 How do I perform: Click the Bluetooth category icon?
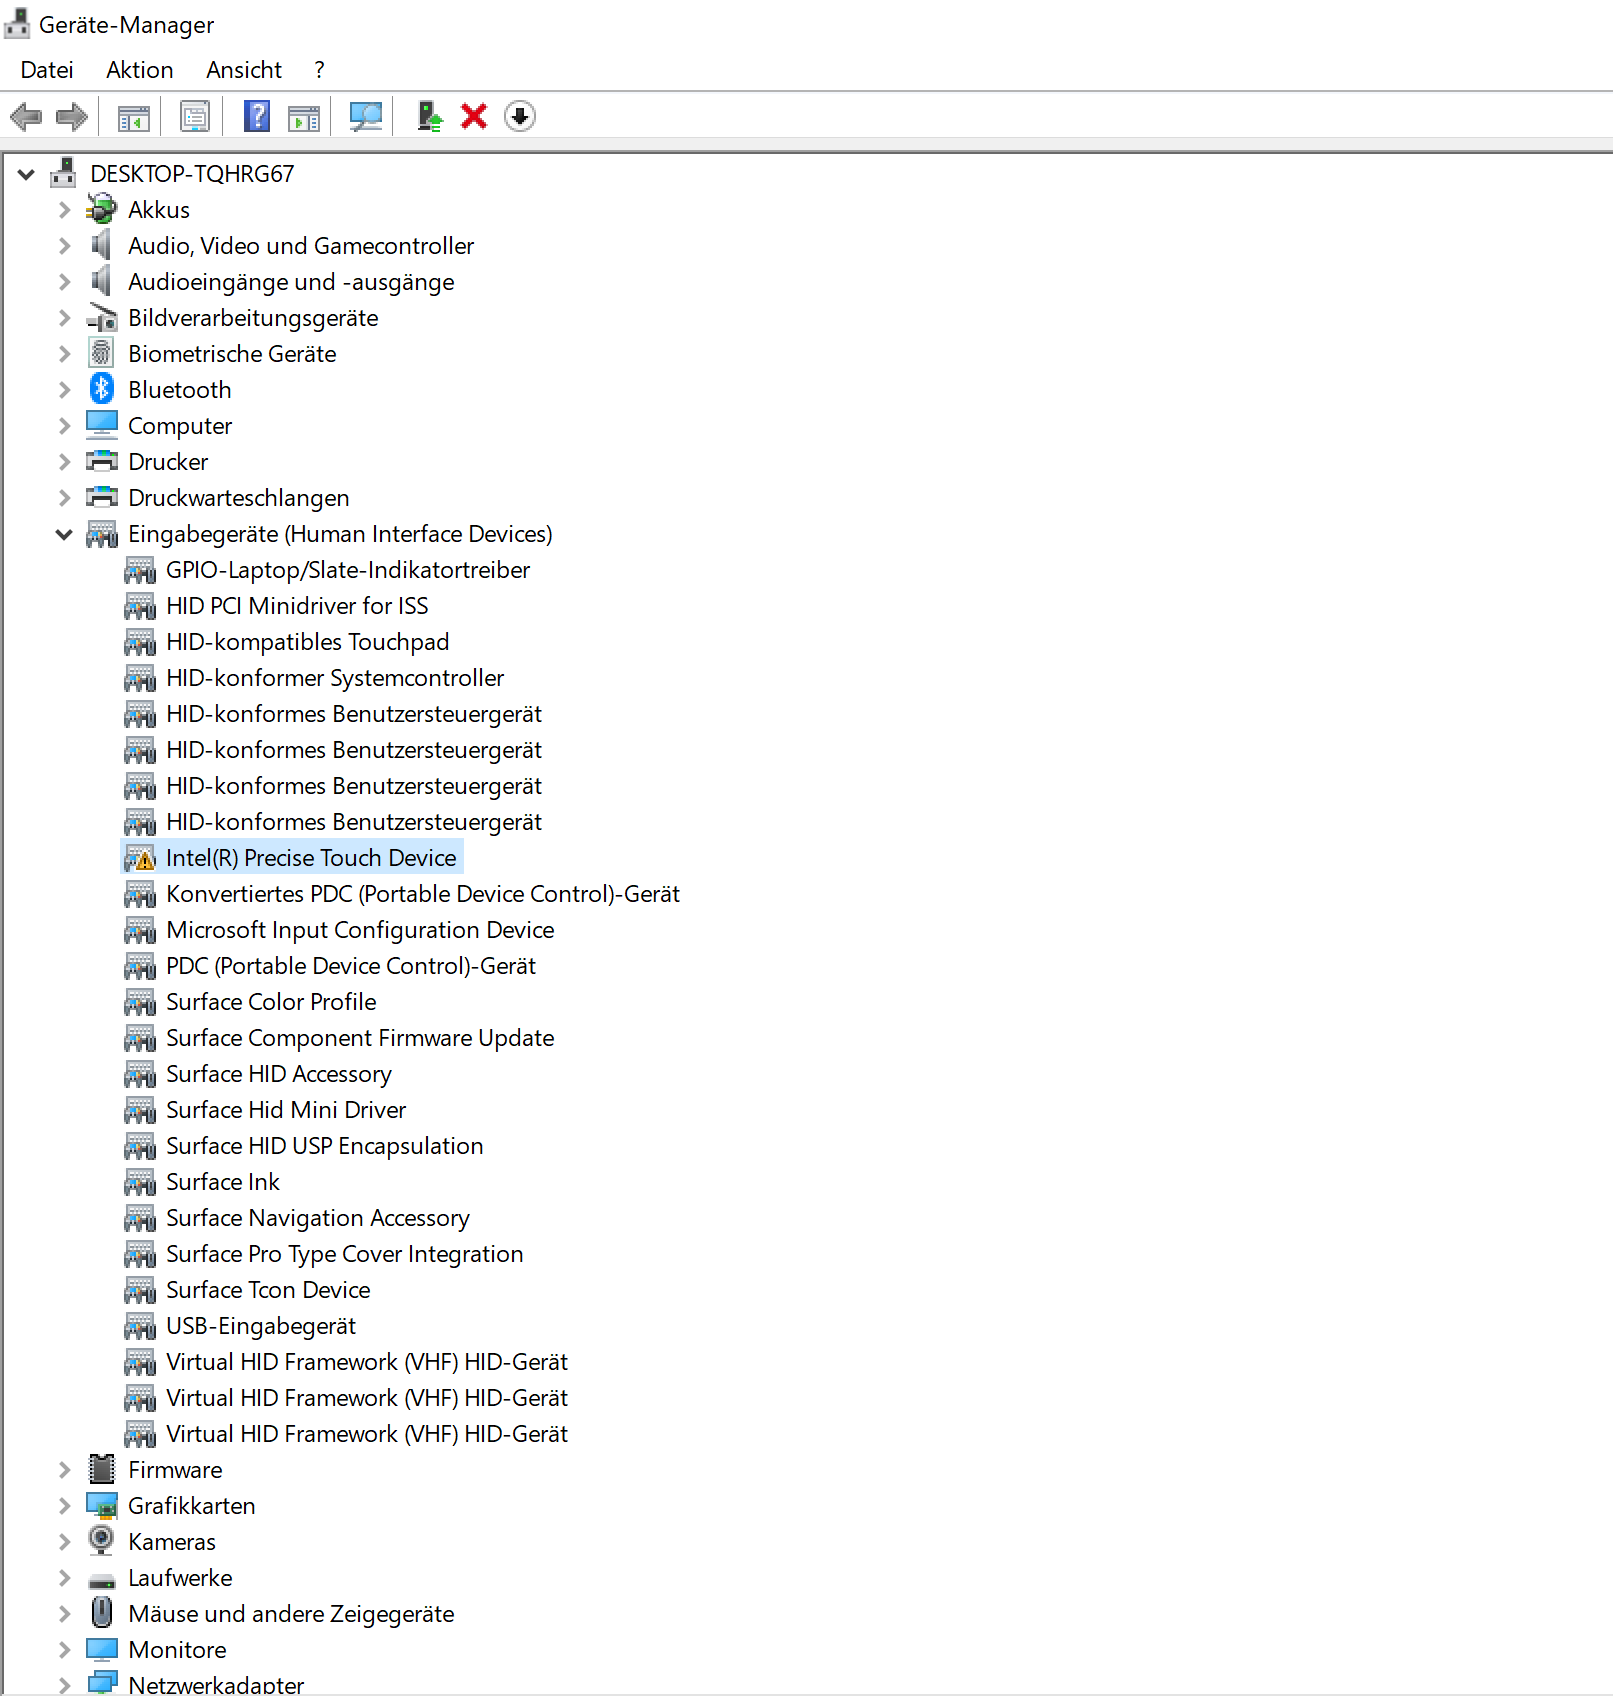tap(102, 389)
